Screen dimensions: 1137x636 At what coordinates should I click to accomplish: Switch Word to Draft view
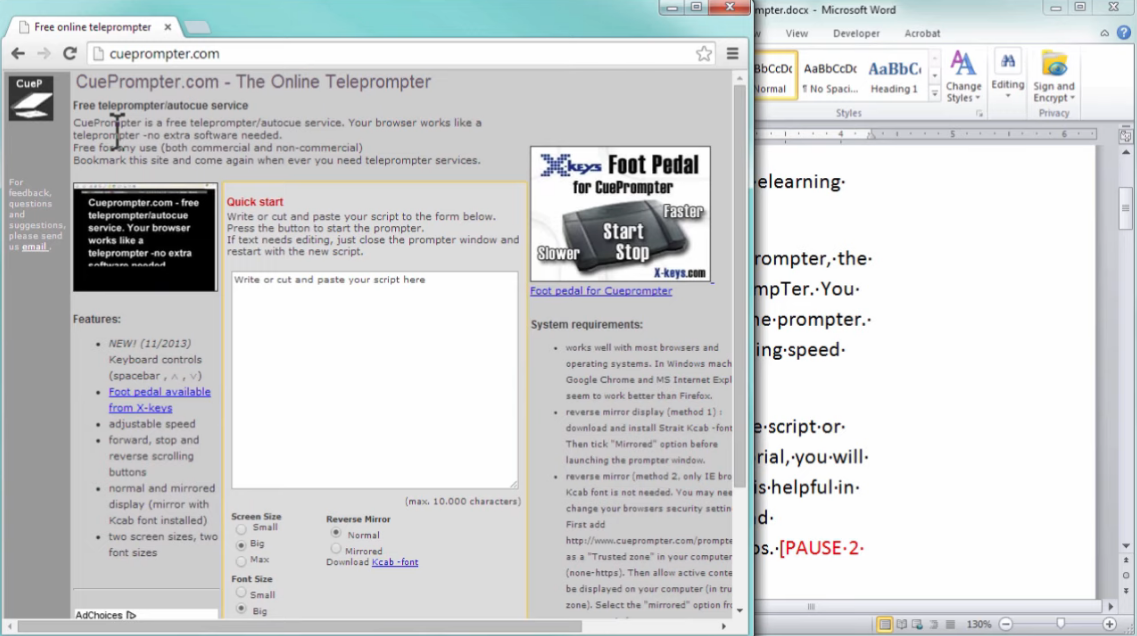point(948,623)
